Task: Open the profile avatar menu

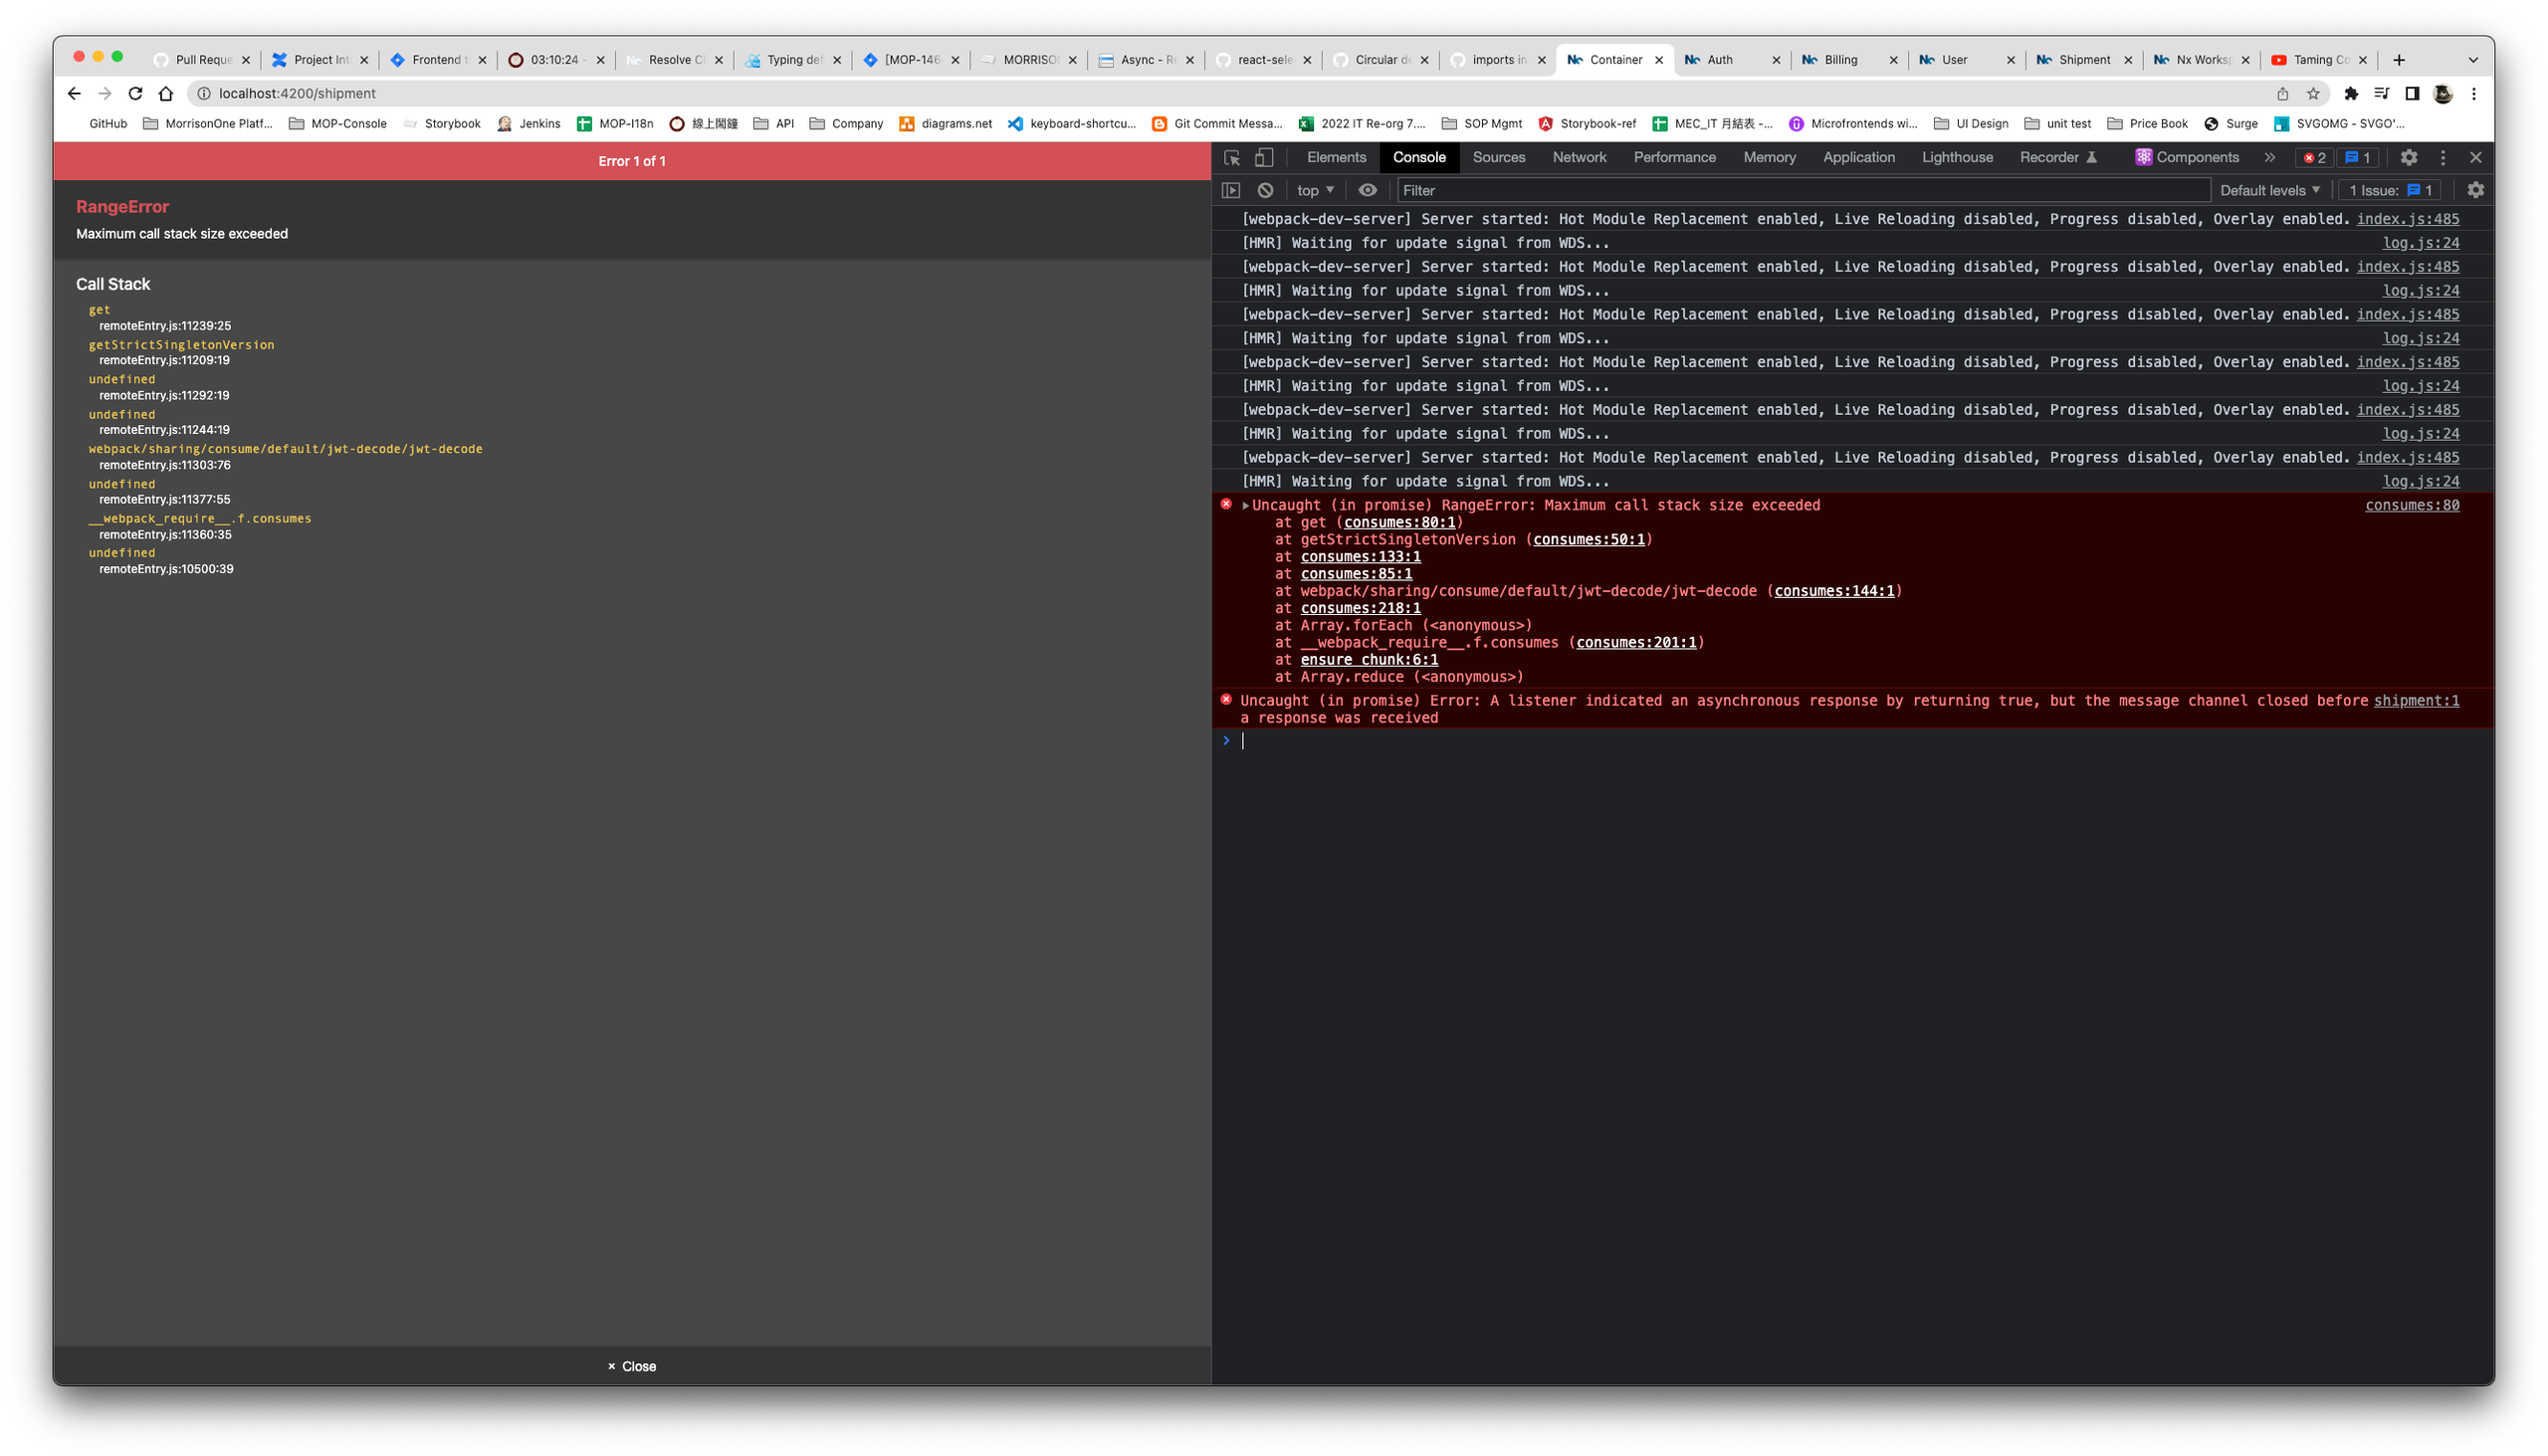Action: click(2442, 93)
